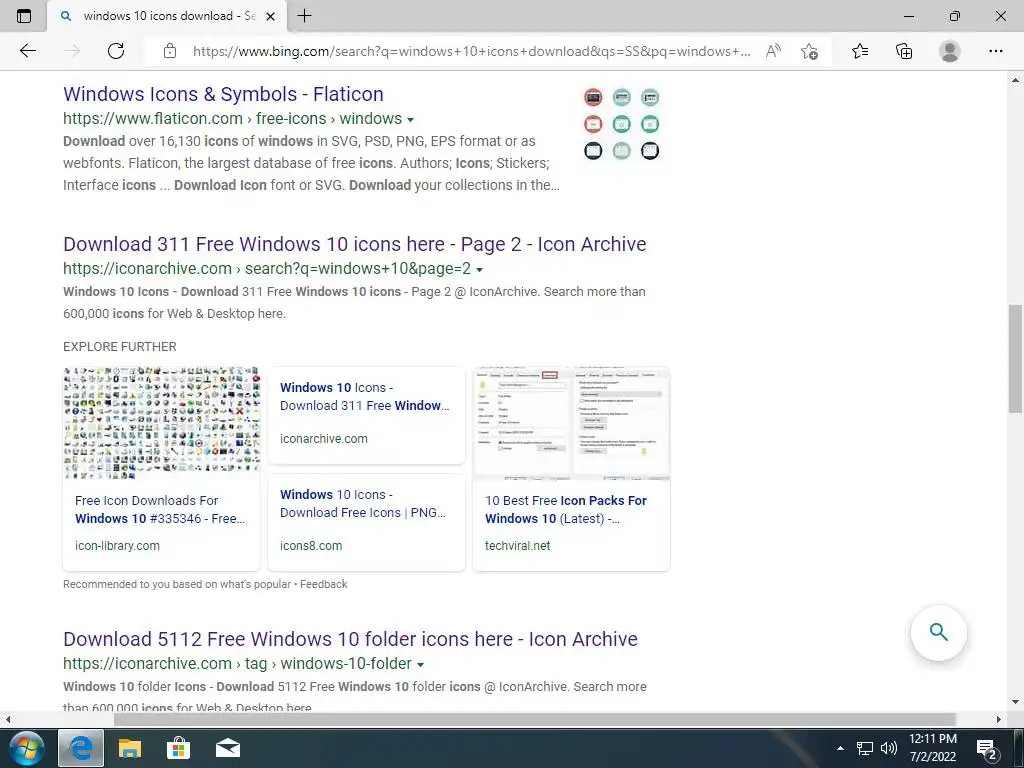Click the horizontal scroll left arrow
The height and width of the screenshot is (768, 1024).
[x=8, y=720]
